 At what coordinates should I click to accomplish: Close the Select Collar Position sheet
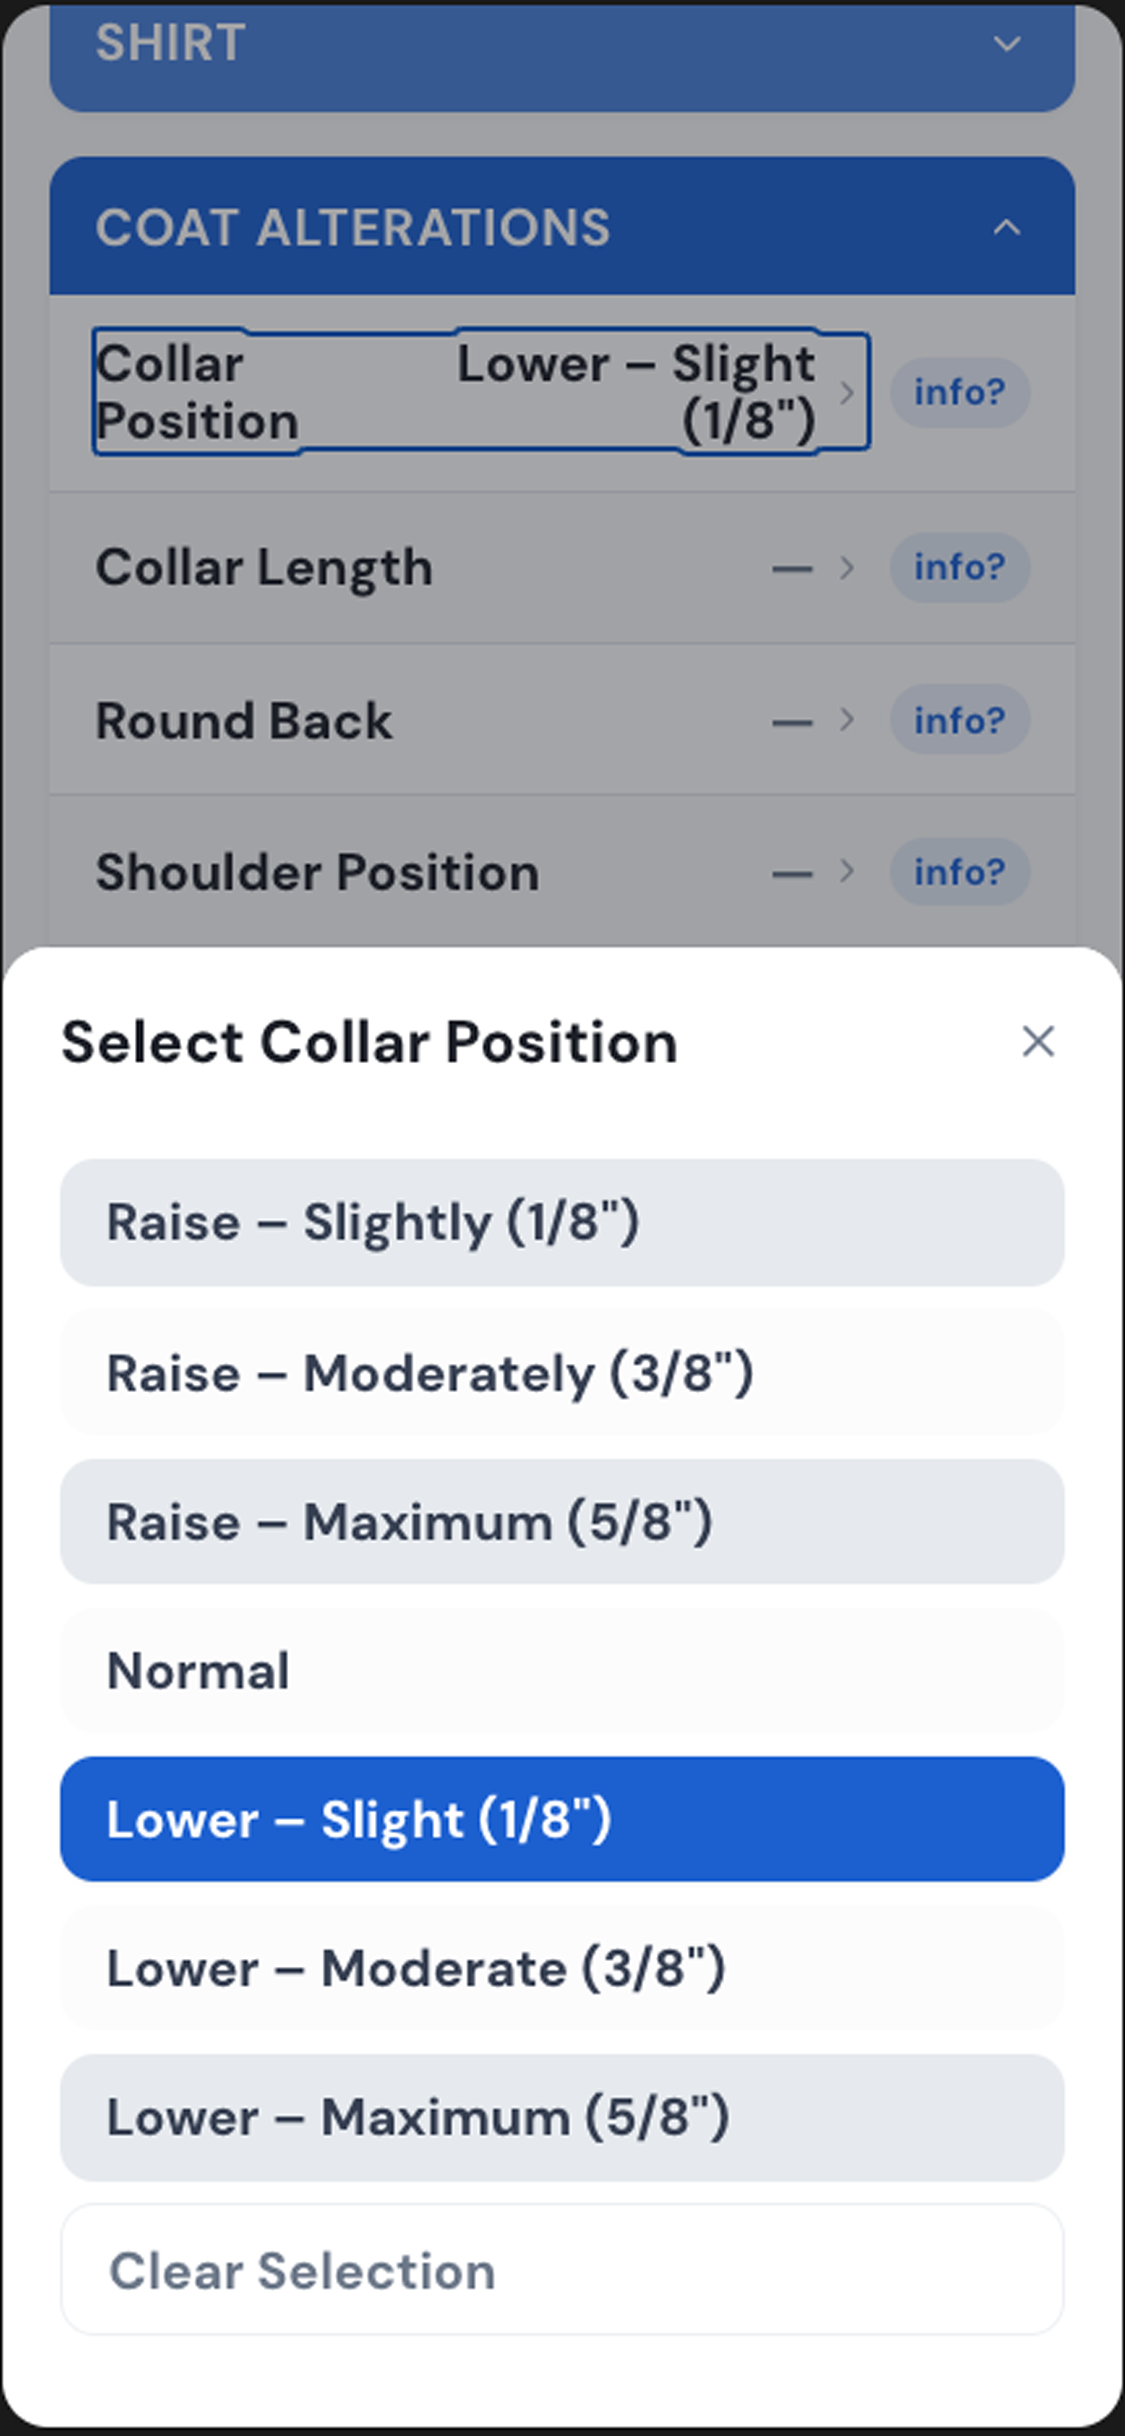[1038, 1041]
